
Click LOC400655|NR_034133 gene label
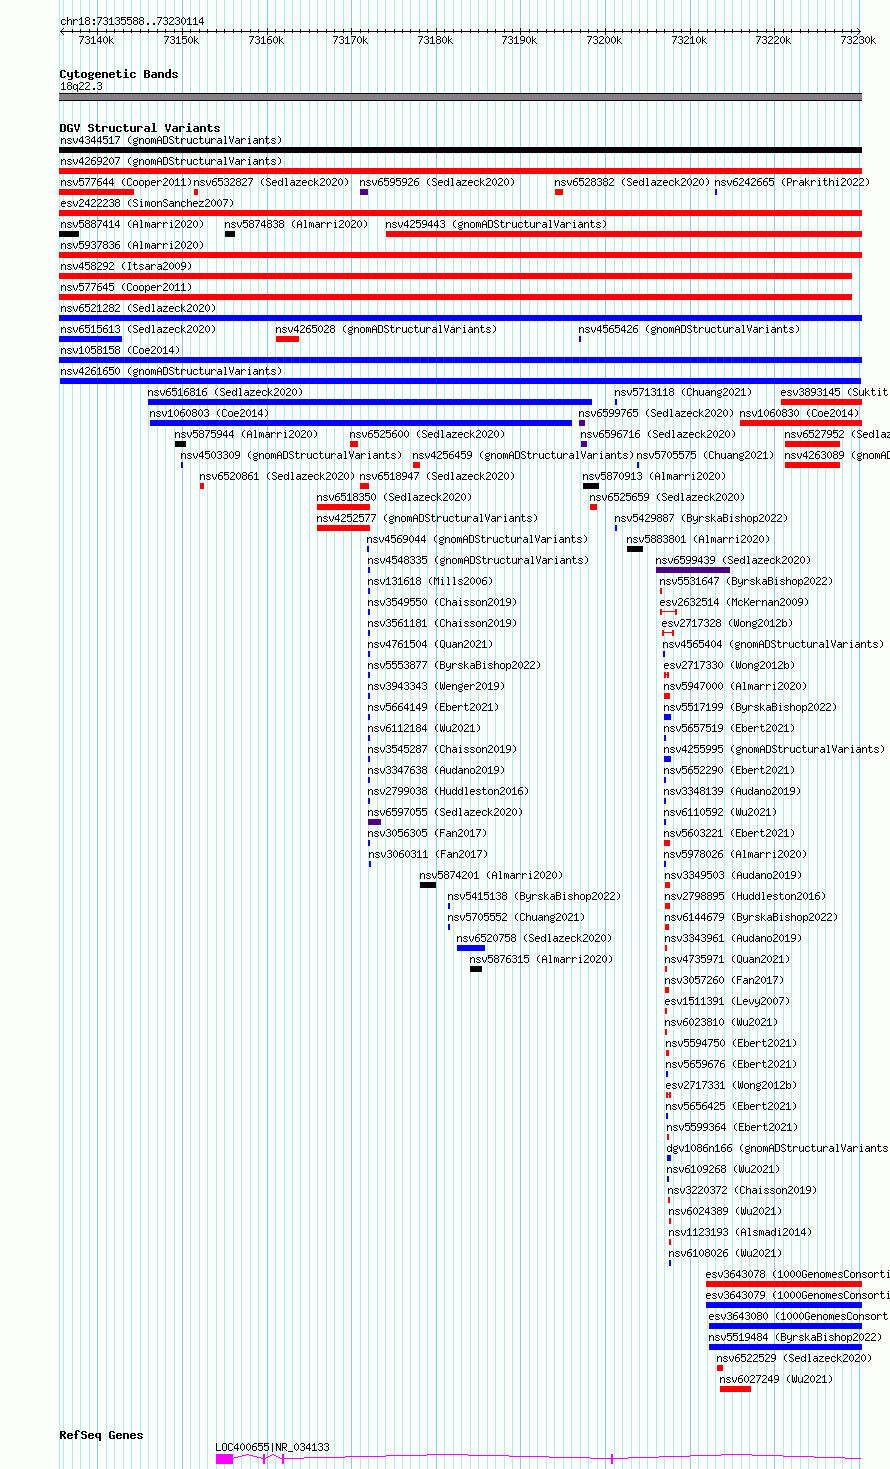click(x=272, y=1448)
